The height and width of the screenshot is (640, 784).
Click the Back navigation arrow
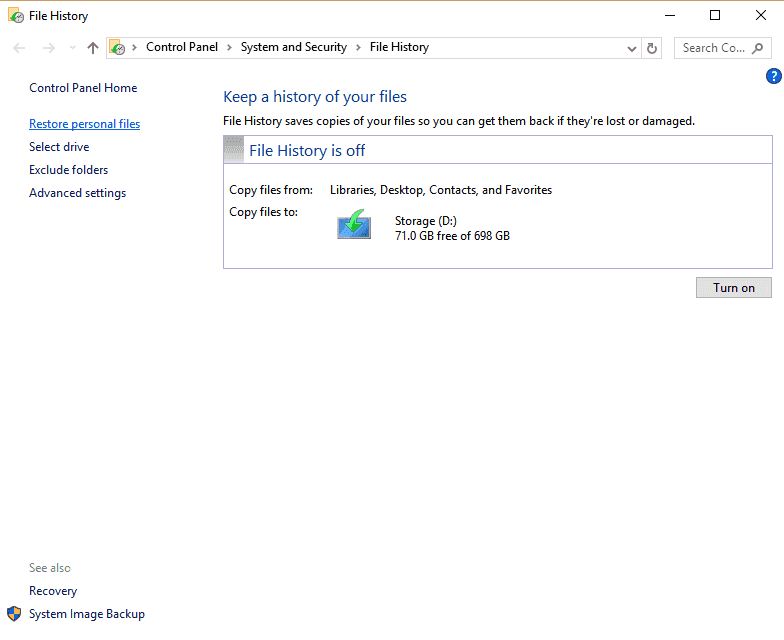click(19, 48)
